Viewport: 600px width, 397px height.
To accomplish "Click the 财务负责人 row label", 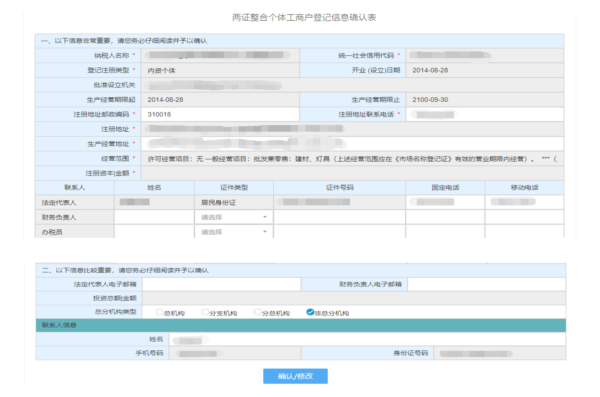I will [59, 217].
